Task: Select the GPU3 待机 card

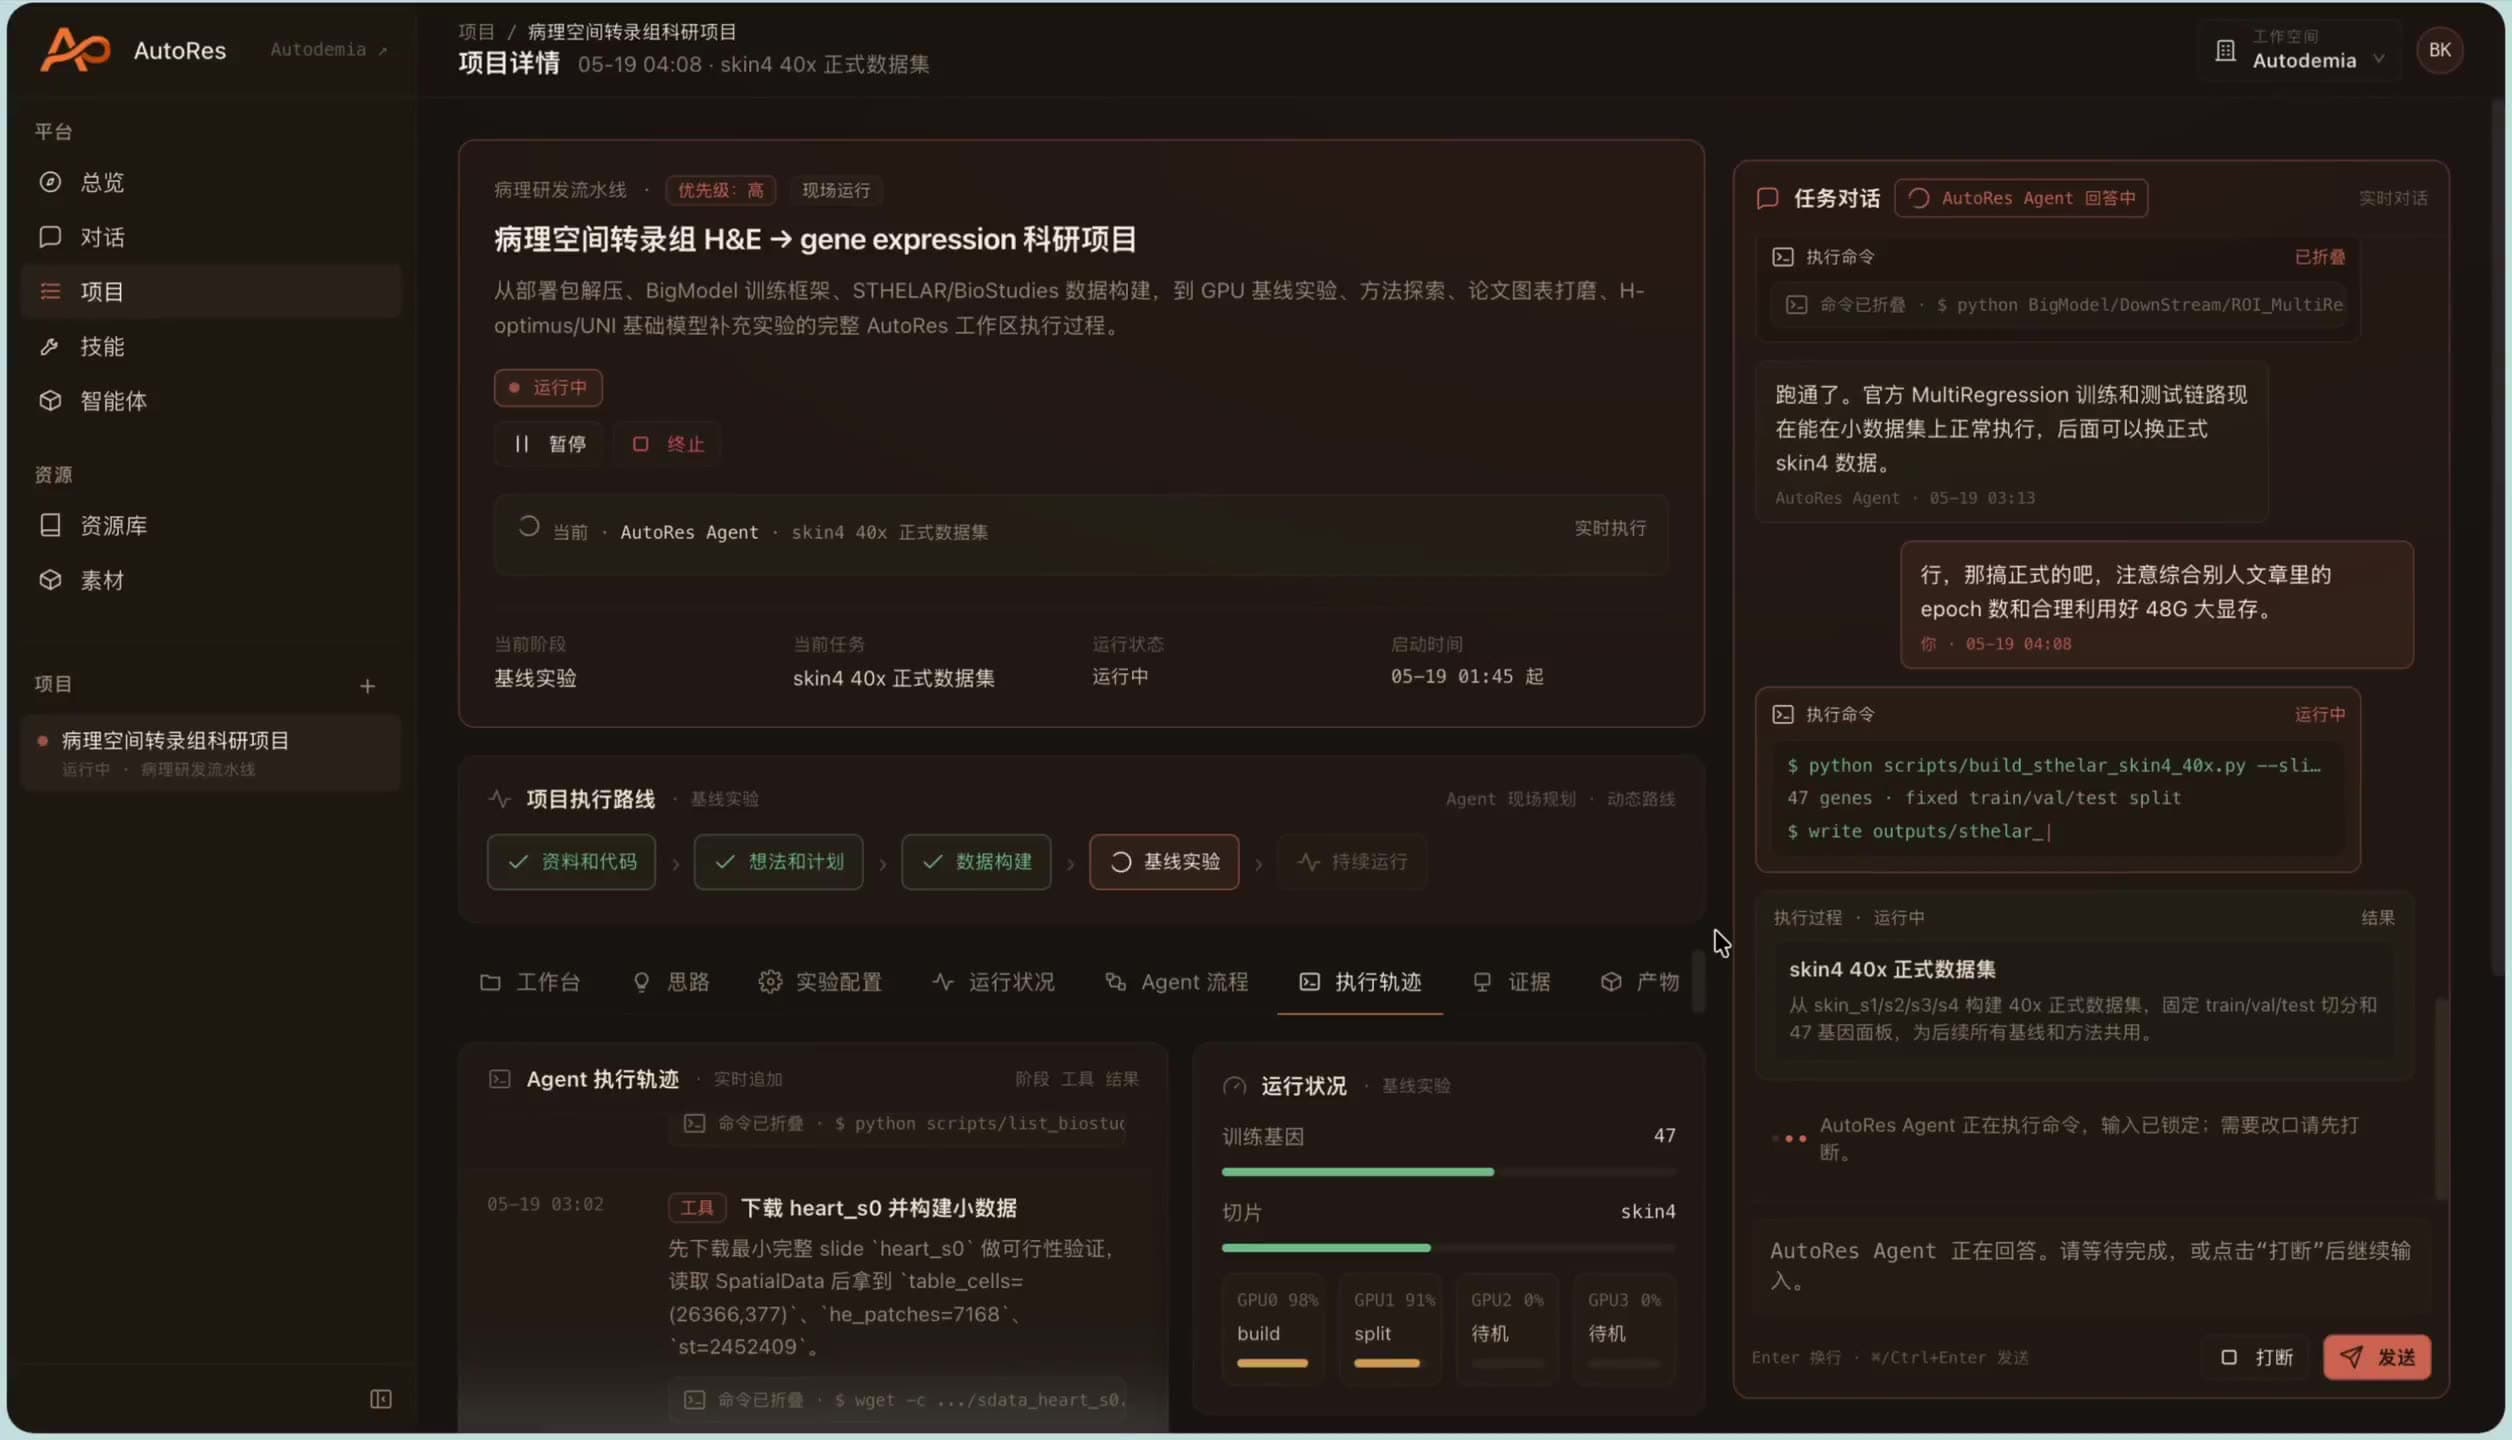Action: click(x=1625, y=1329)
